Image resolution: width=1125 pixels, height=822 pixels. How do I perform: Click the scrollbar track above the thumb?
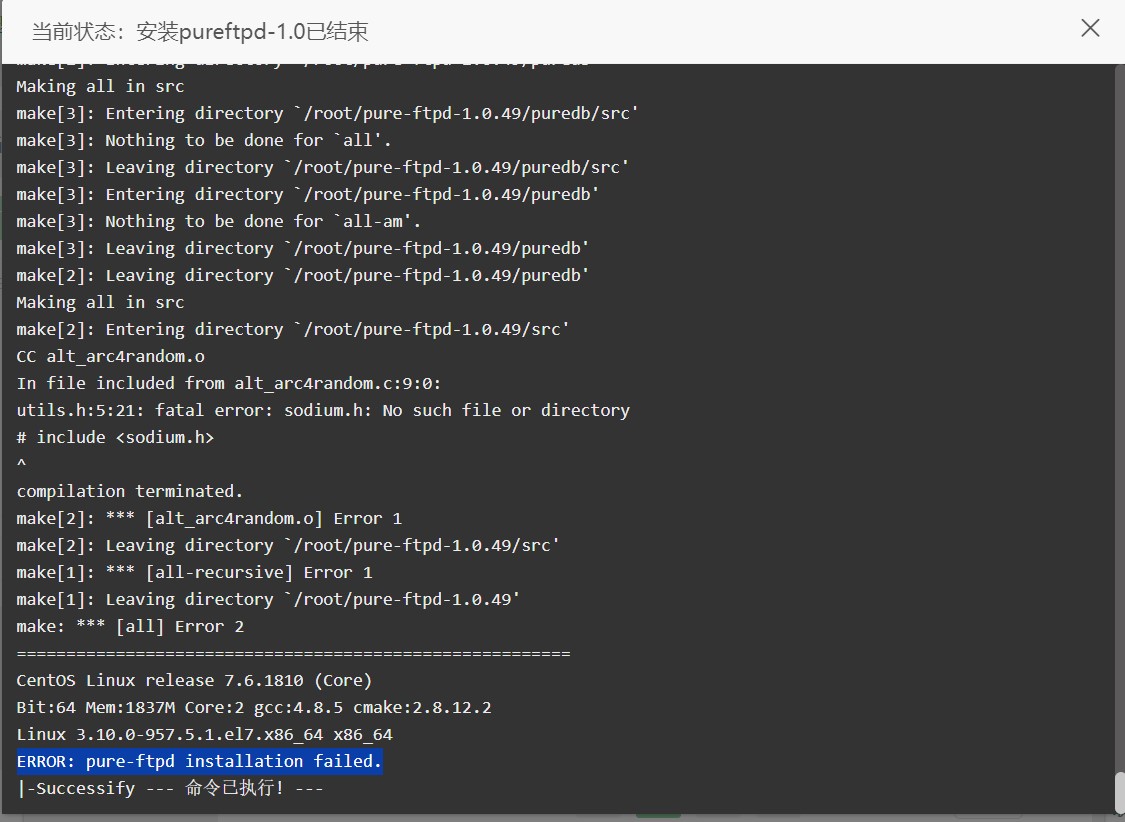pyautogui.click(x=1119, y=418)
